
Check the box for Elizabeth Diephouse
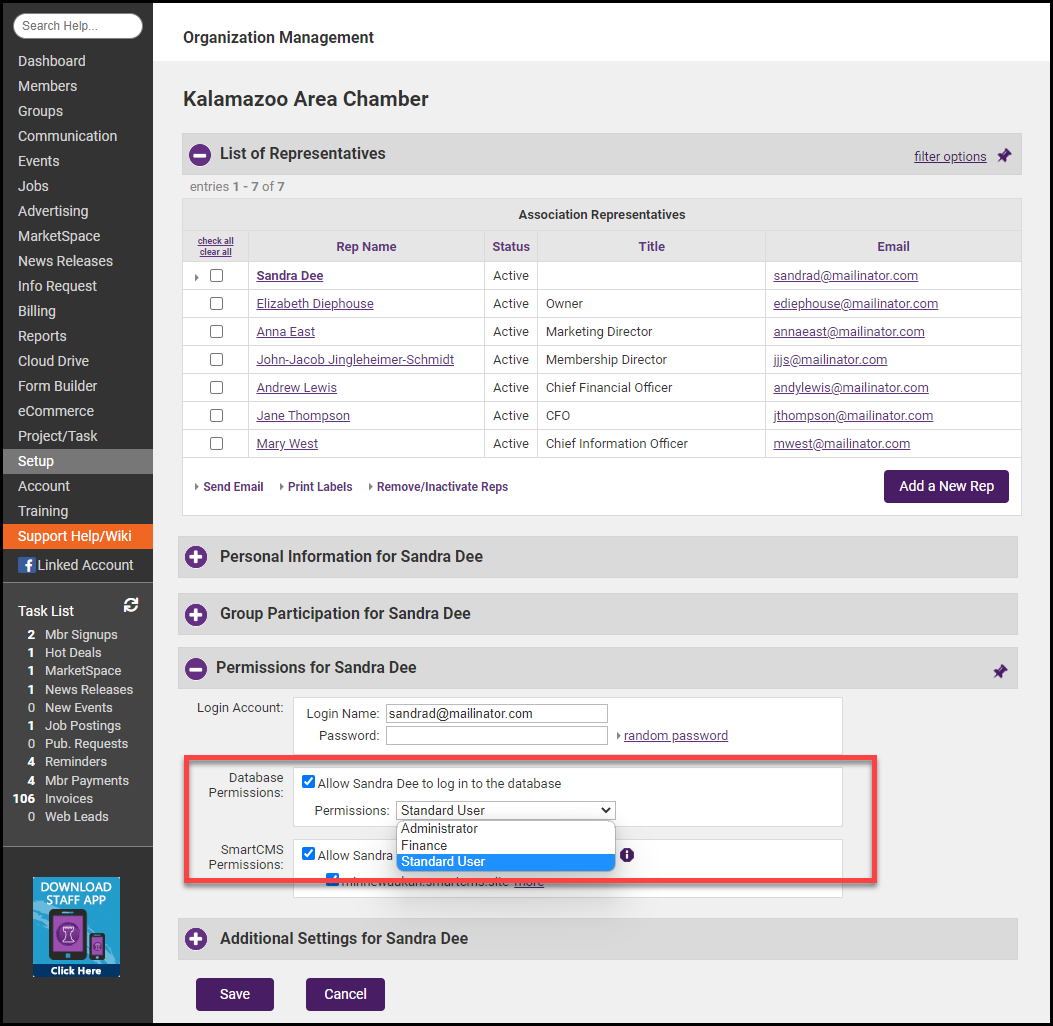tap(216, 304)
